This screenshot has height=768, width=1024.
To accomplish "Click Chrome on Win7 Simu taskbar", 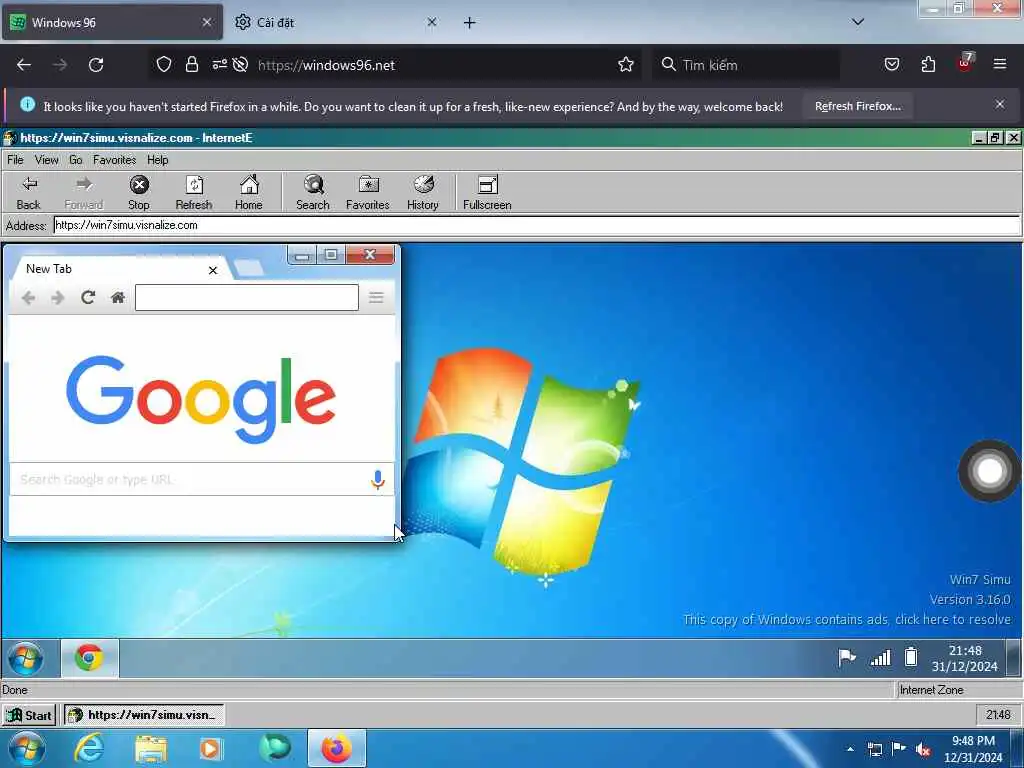I will click(89, 658).
